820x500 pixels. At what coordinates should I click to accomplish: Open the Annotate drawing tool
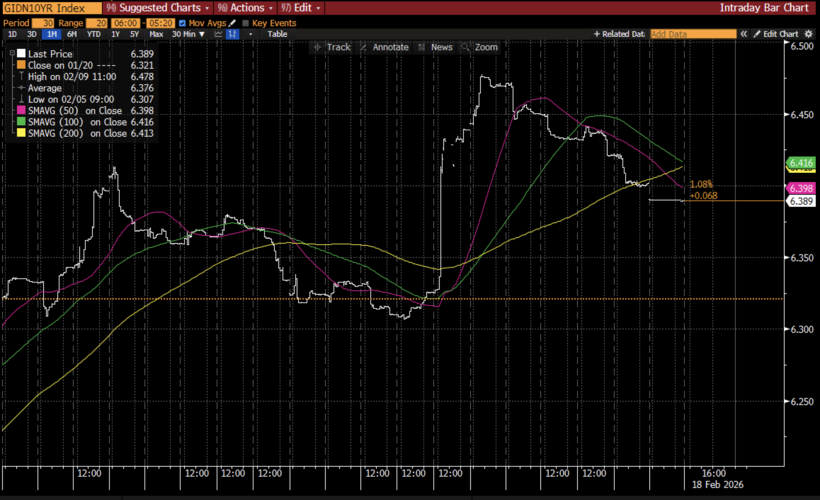385,47
